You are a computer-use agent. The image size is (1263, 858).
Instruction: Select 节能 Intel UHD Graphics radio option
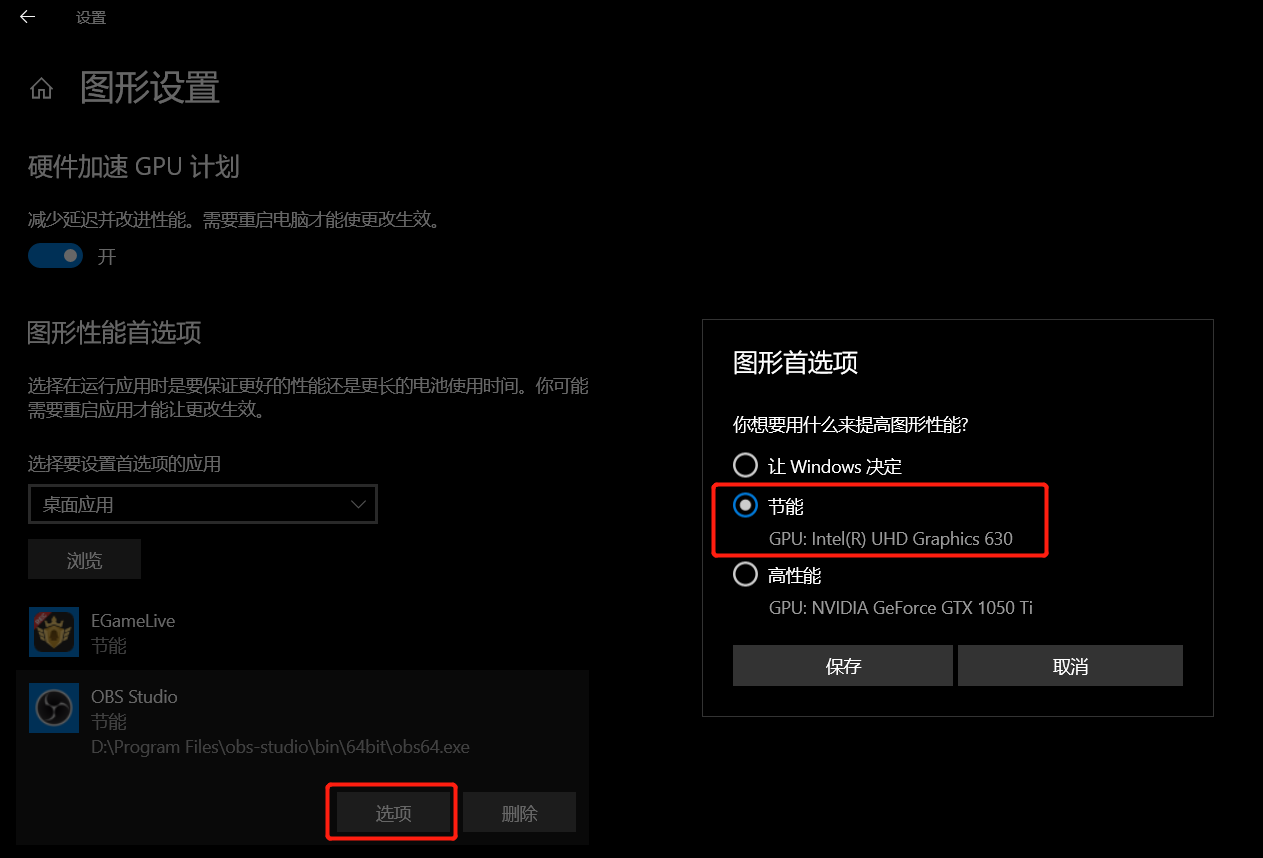746,506
